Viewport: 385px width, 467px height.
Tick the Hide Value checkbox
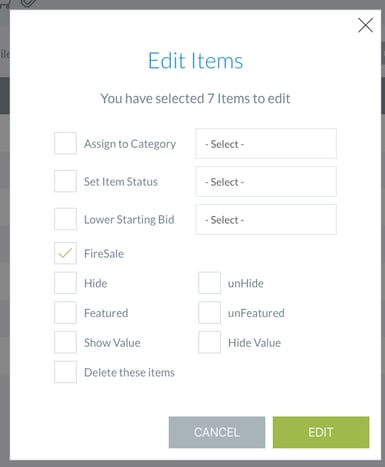pyautogui.click(x=209, y=342)
